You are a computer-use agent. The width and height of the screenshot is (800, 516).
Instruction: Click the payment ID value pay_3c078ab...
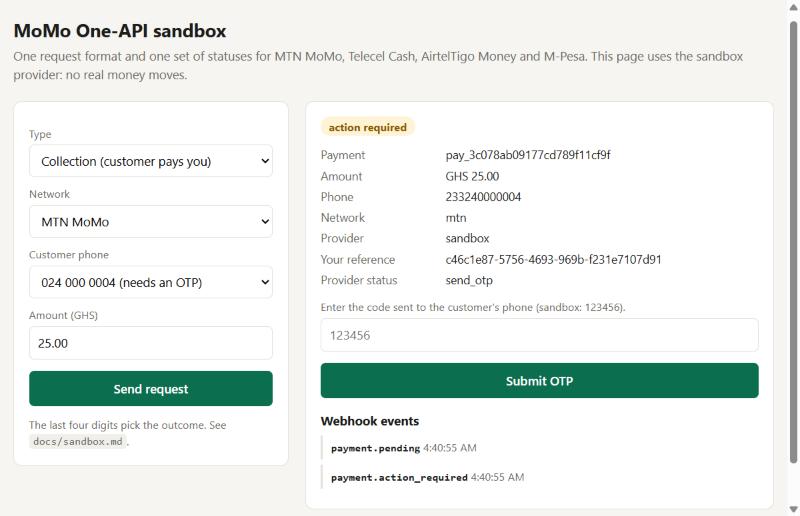pos(528,155)
